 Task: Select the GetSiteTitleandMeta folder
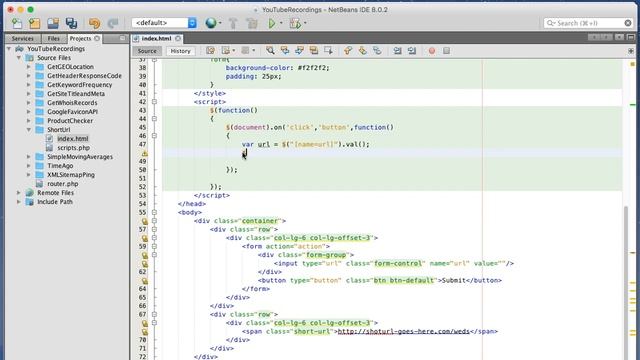(76, 93)
